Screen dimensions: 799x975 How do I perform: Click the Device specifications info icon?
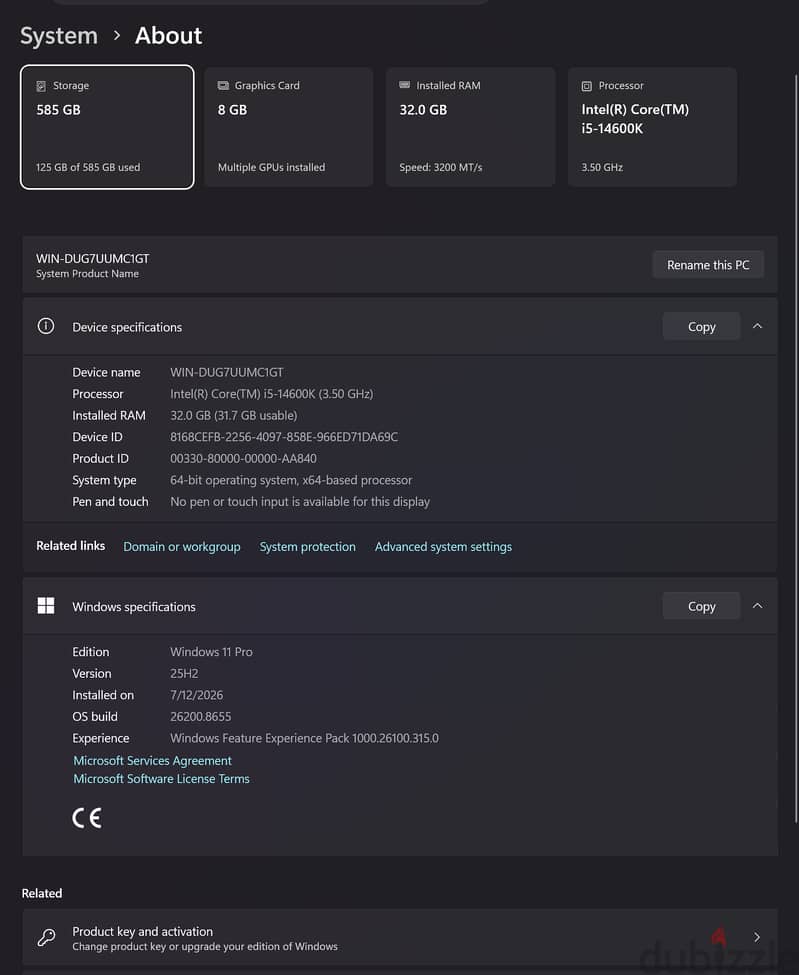point(46,326)
